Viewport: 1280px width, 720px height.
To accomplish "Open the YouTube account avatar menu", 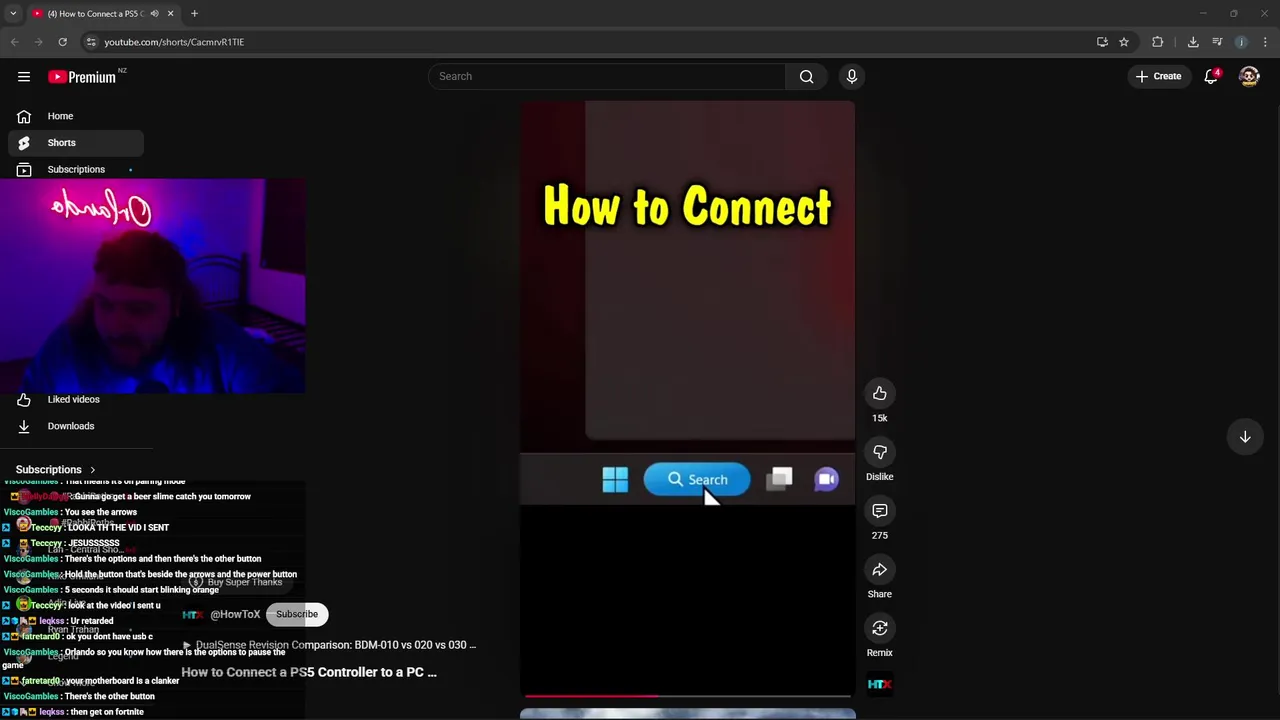I will [x=1249, y=76].
